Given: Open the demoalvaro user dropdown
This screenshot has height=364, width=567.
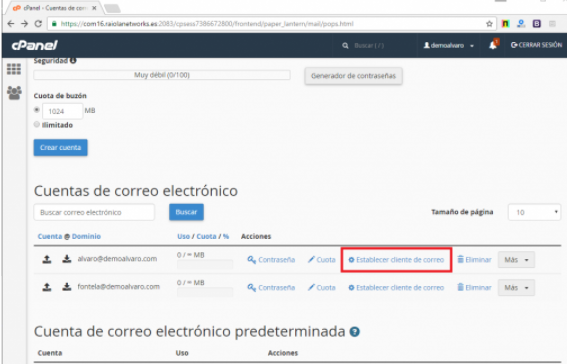Looking at the screenshot, I should [448, 46].
